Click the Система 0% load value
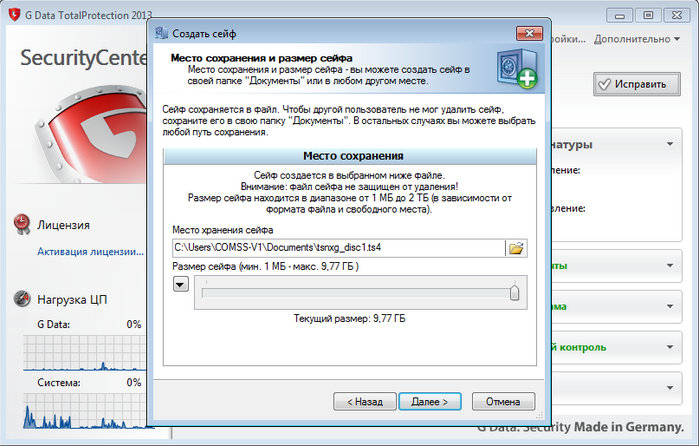This screenshot has width=699, height=446. (134, 382)
